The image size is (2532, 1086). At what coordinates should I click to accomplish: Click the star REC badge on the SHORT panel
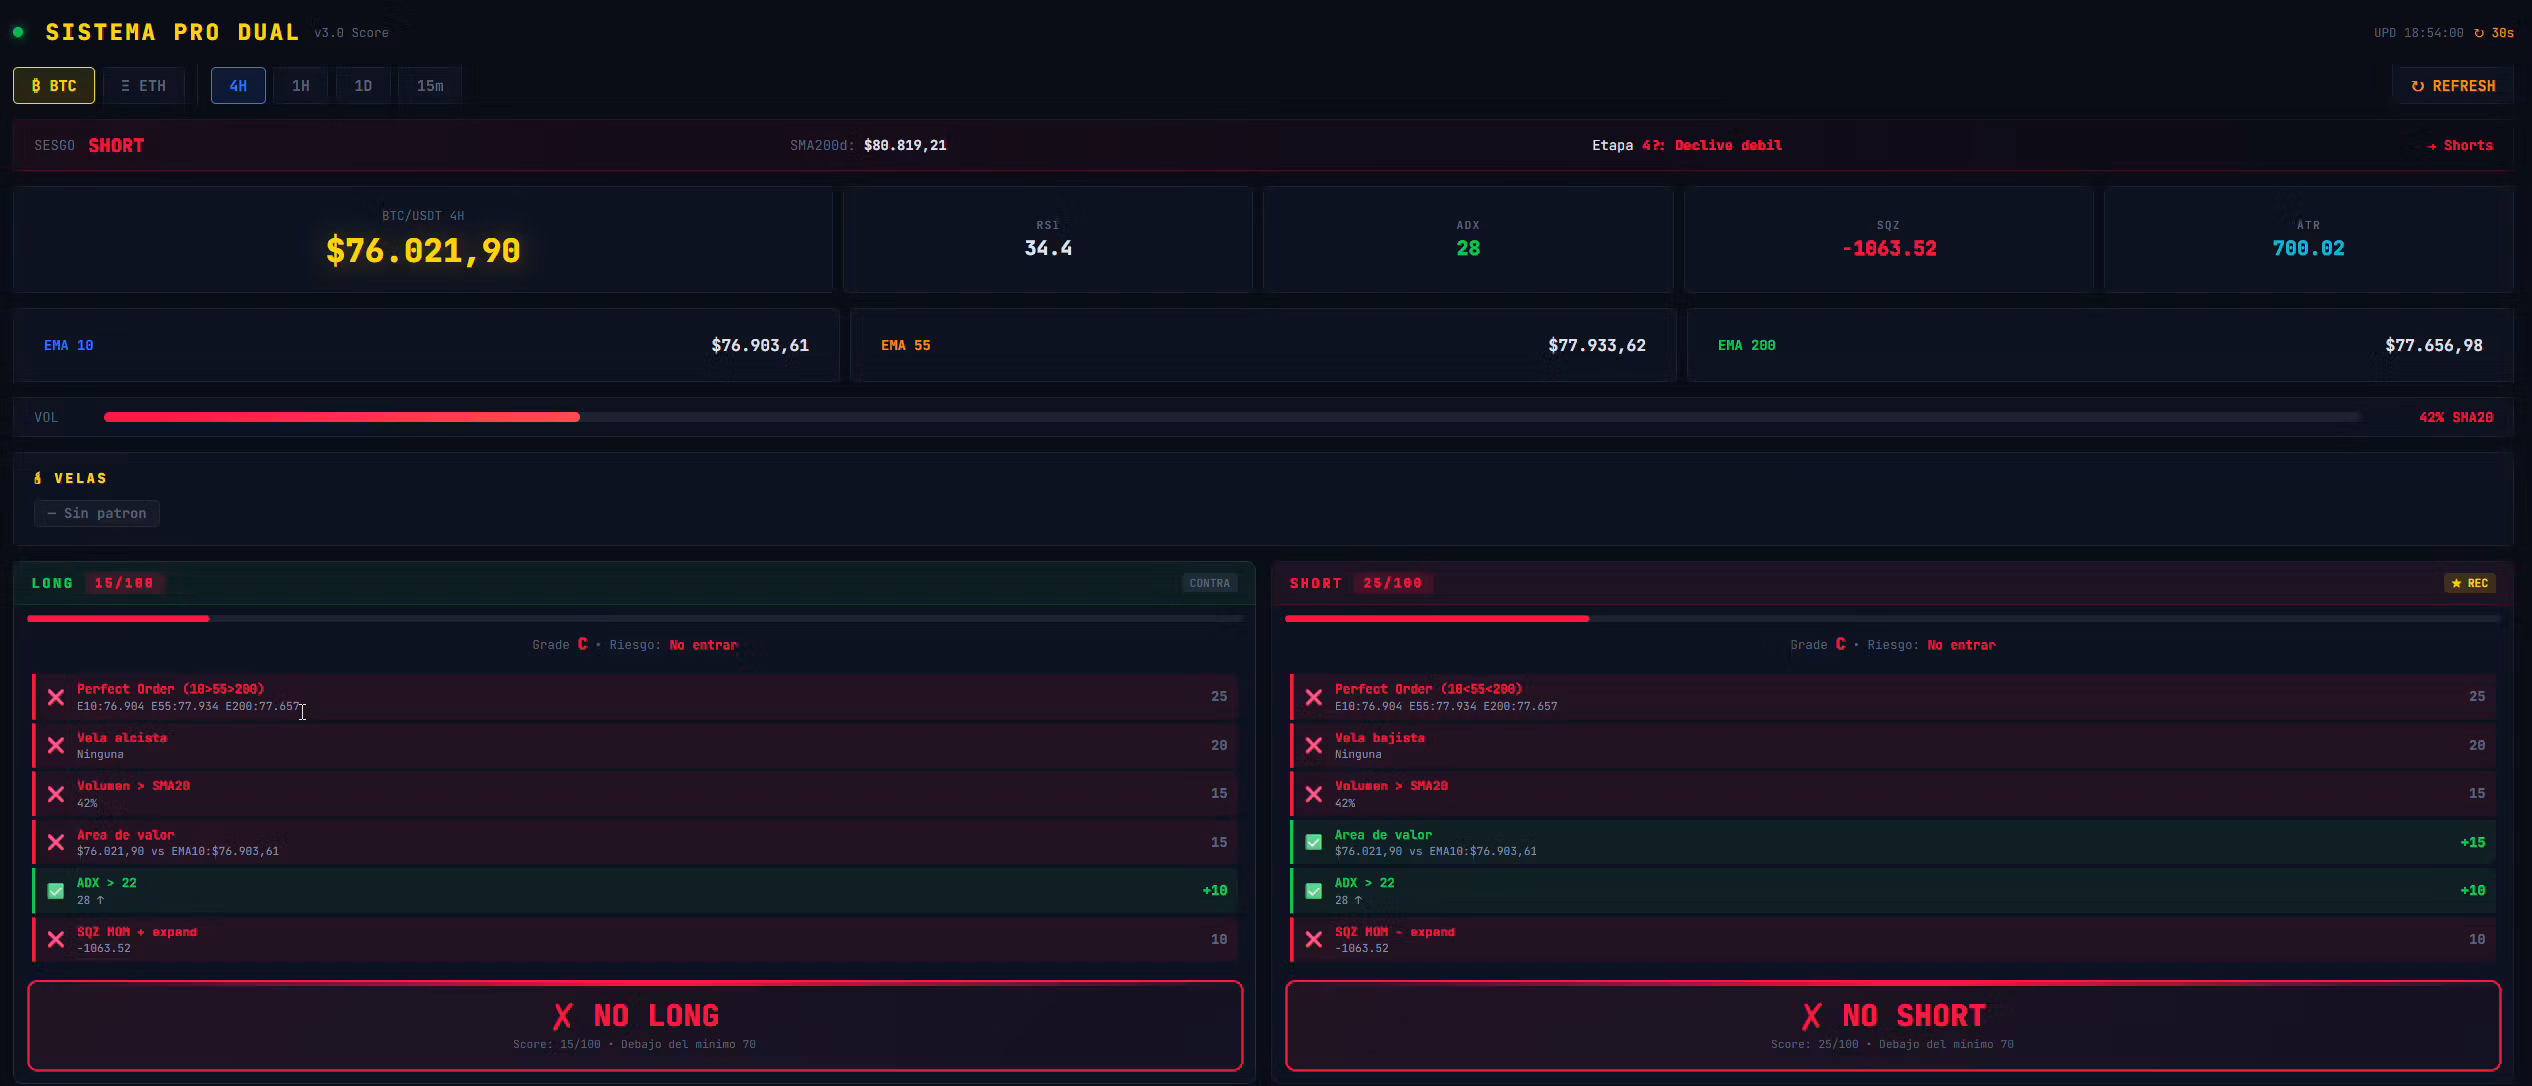tap(2469, 583)
